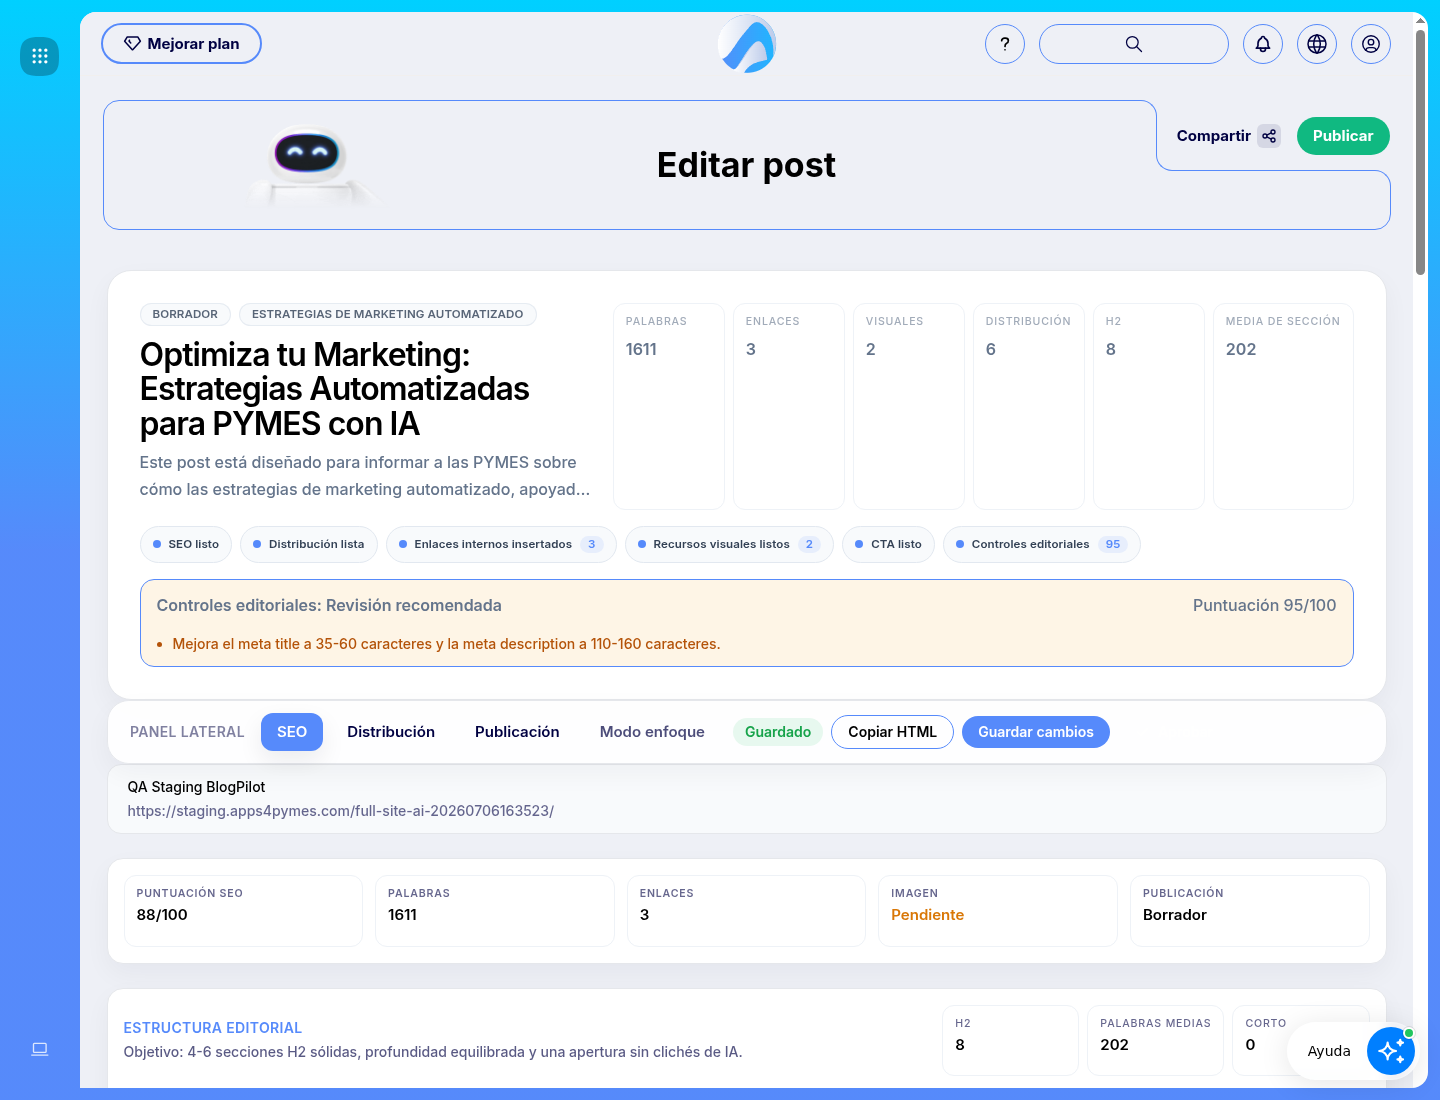The height and width of the screenshot is (1100, 1440).
Task: Click Recursos visuales listos chip
Action: [x=729, y=544]
